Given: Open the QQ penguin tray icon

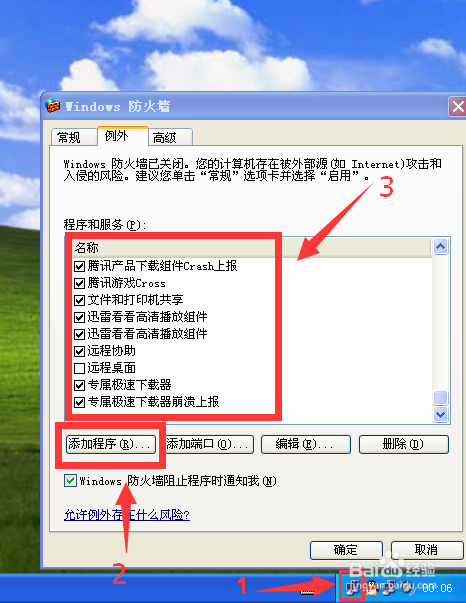Looking at the screenshot, I should click(x=371, y=587).
